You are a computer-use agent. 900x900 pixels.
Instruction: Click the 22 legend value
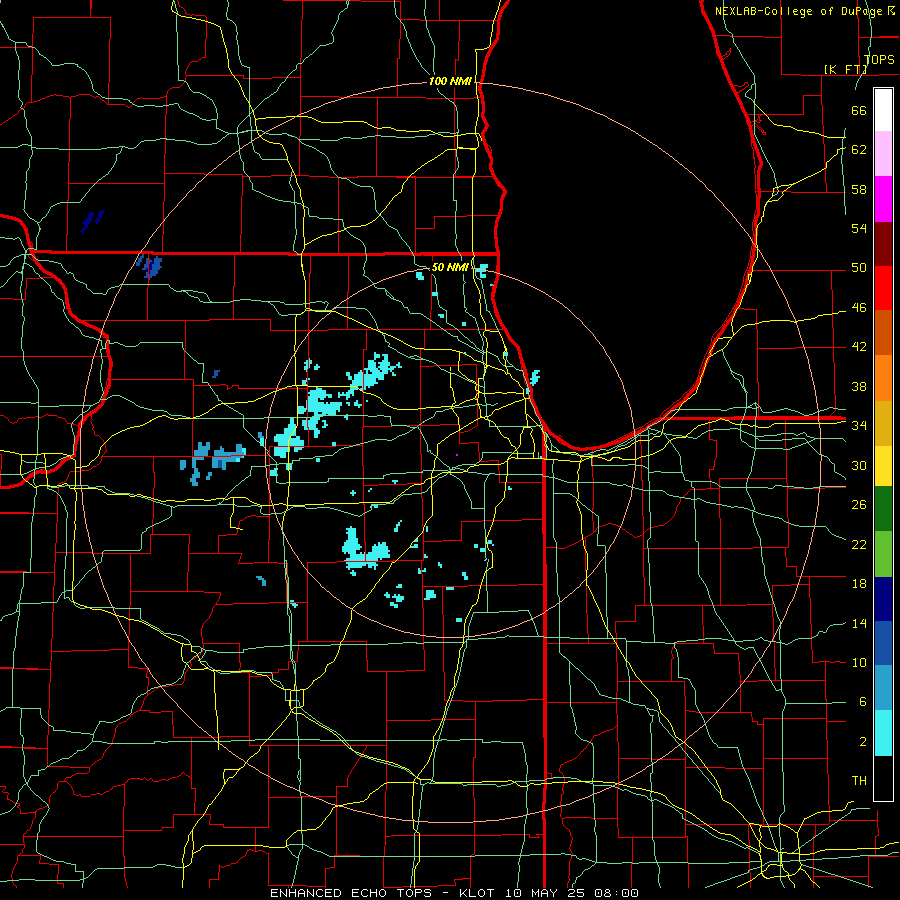click(859, 544)
